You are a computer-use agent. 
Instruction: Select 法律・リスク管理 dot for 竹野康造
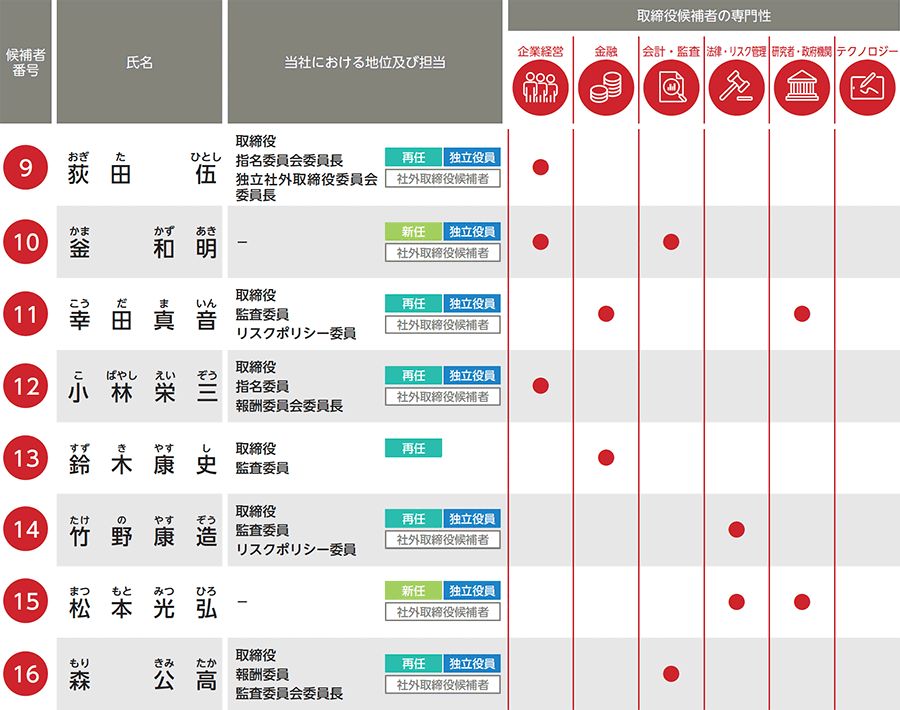(736, 529)
